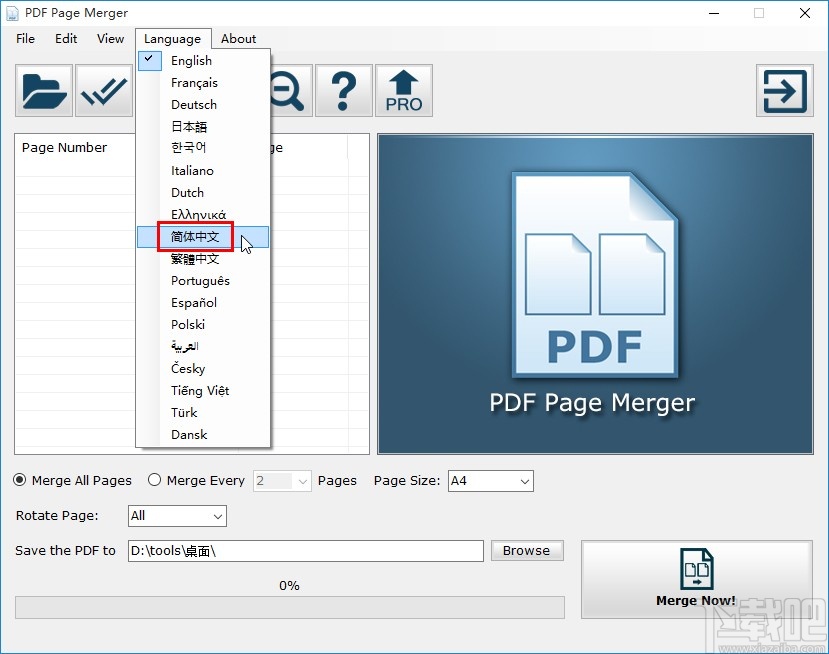The height and width of the screenshot is (654, 829).
Task: Minimize the PDF Page Merger window
Action: point(714,13)
